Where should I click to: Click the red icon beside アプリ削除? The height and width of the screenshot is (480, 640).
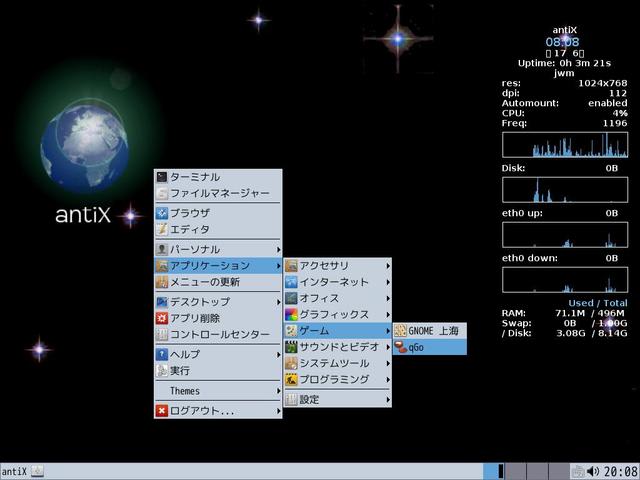pos(162,318)
